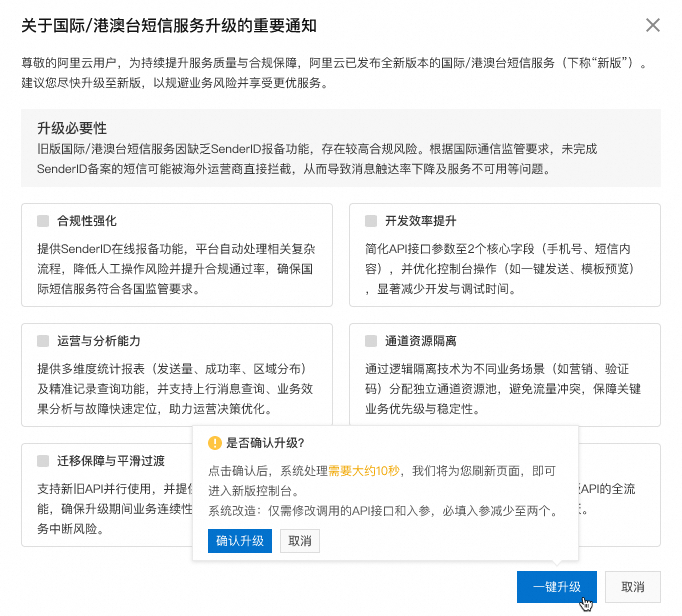The image size is (682, 616).
Task: Click the 是否确认升级? popover title
Action: [265, 443]
